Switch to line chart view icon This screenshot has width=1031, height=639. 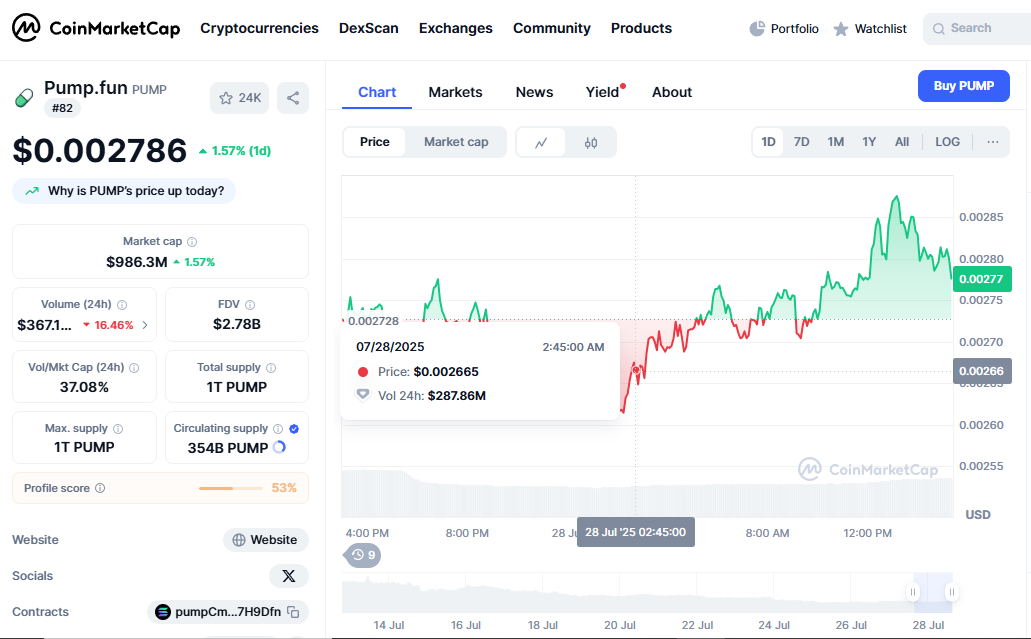tap(541, 142)
